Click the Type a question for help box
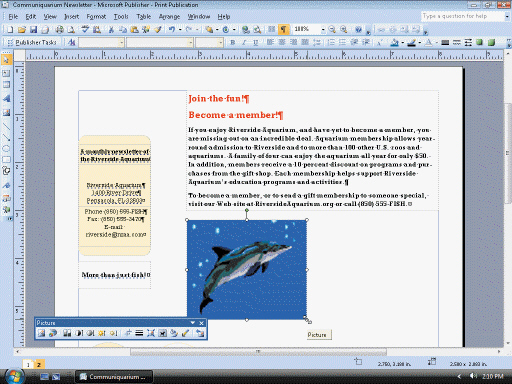 (x=464, y=16)
